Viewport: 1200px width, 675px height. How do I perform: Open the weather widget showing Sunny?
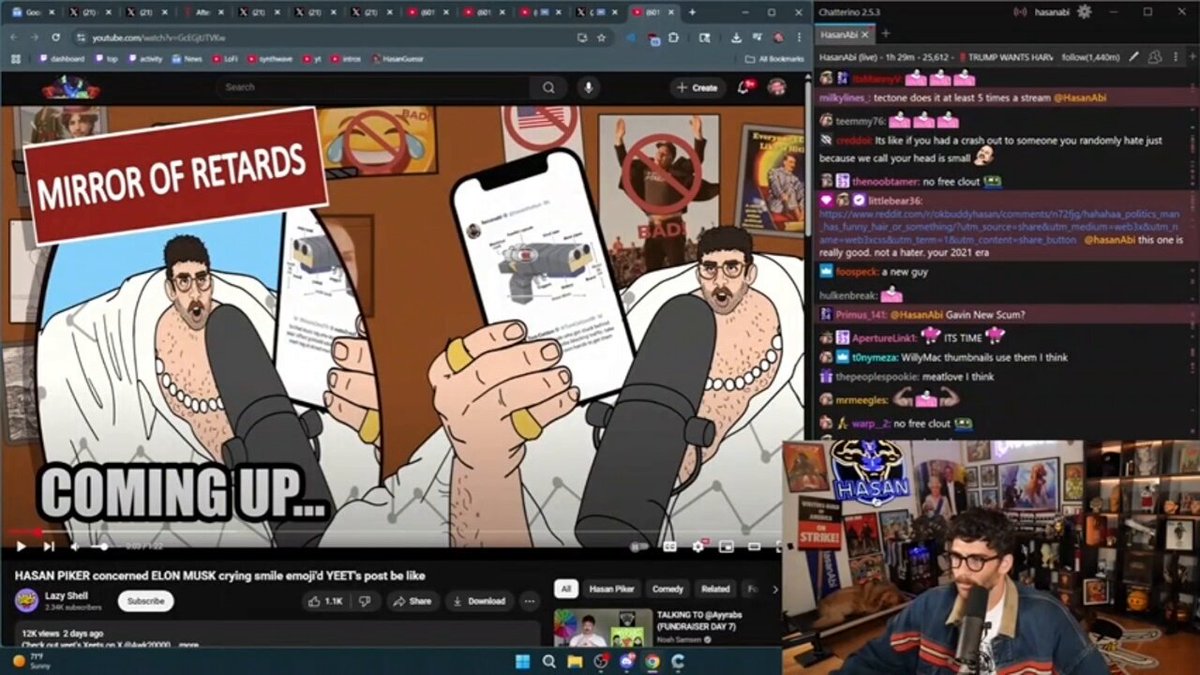point(31,660)
